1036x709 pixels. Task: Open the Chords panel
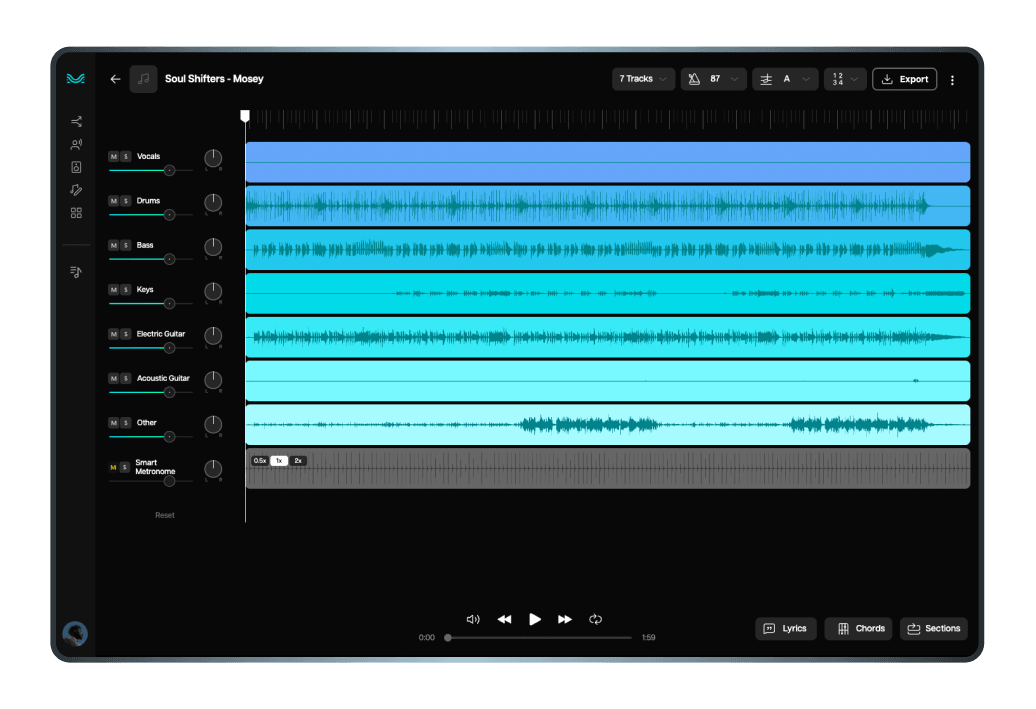[858, 628]
